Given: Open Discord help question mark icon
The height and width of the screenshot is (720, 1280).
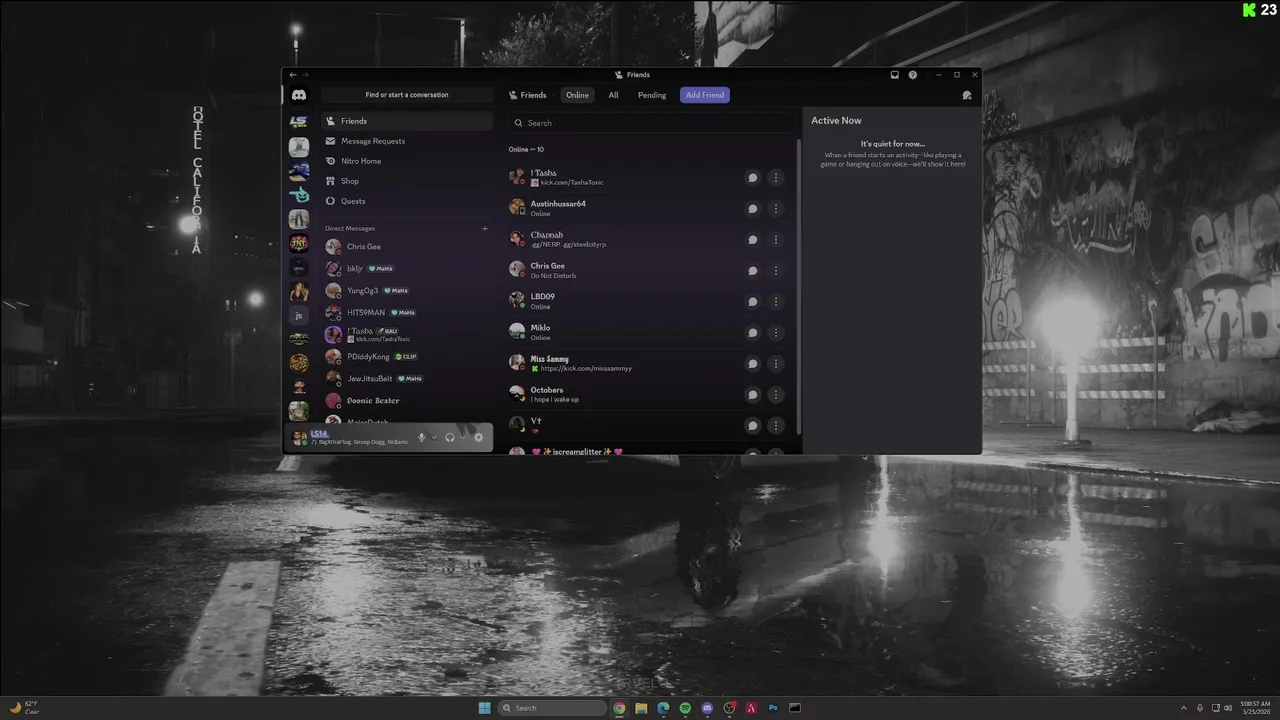Looking at the screenshot, I should pos(913,75).
